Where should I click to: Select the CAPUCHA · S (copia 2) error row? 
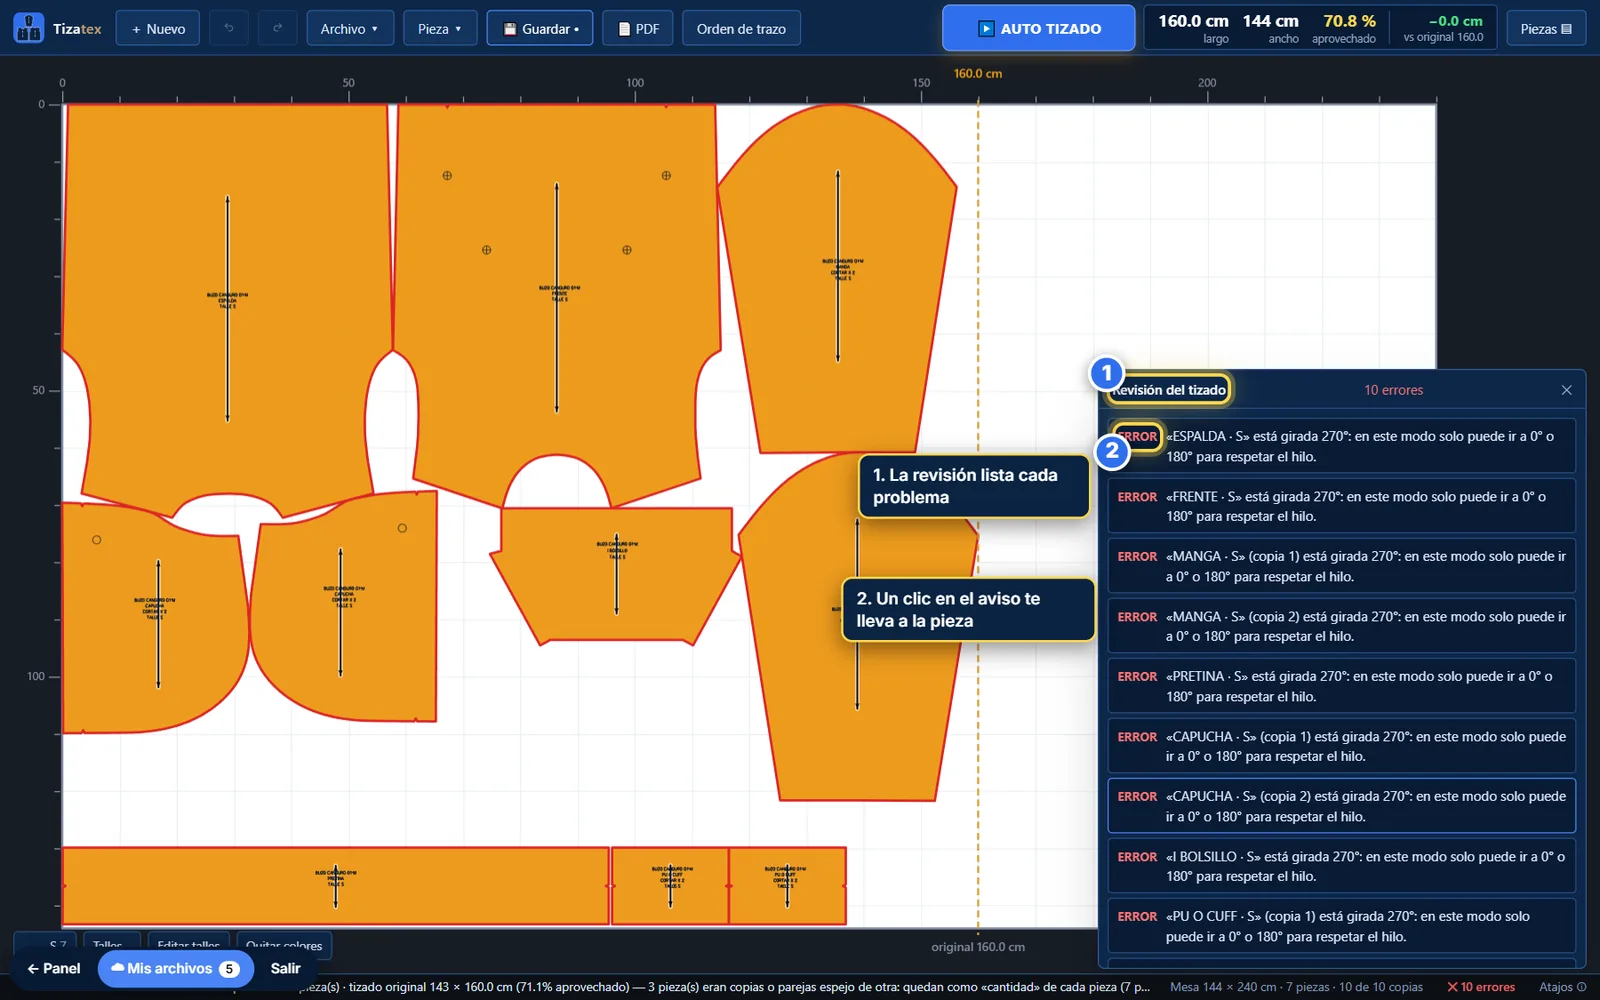pos(1341,806)
